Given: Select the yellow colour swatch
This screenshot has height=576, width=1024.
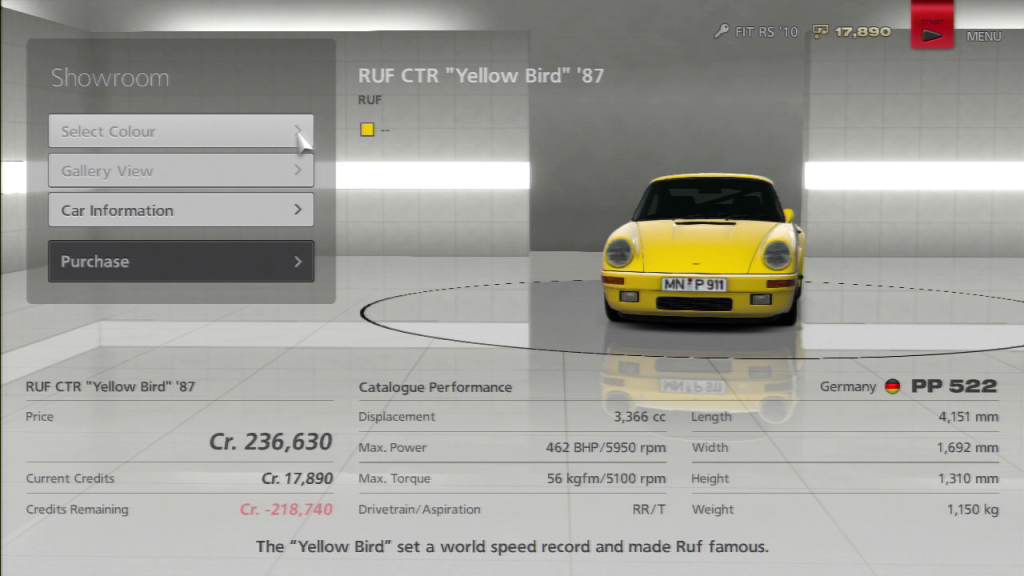Looking at the screenshot, I should [x=367, y=129].
